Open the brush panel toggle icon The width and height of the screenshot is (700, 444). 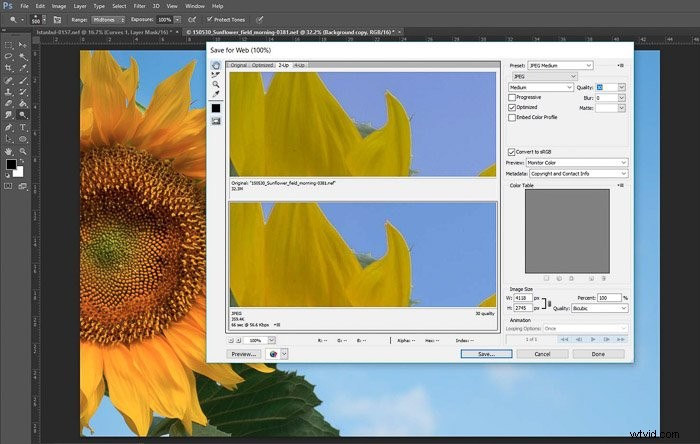point(57,20)
